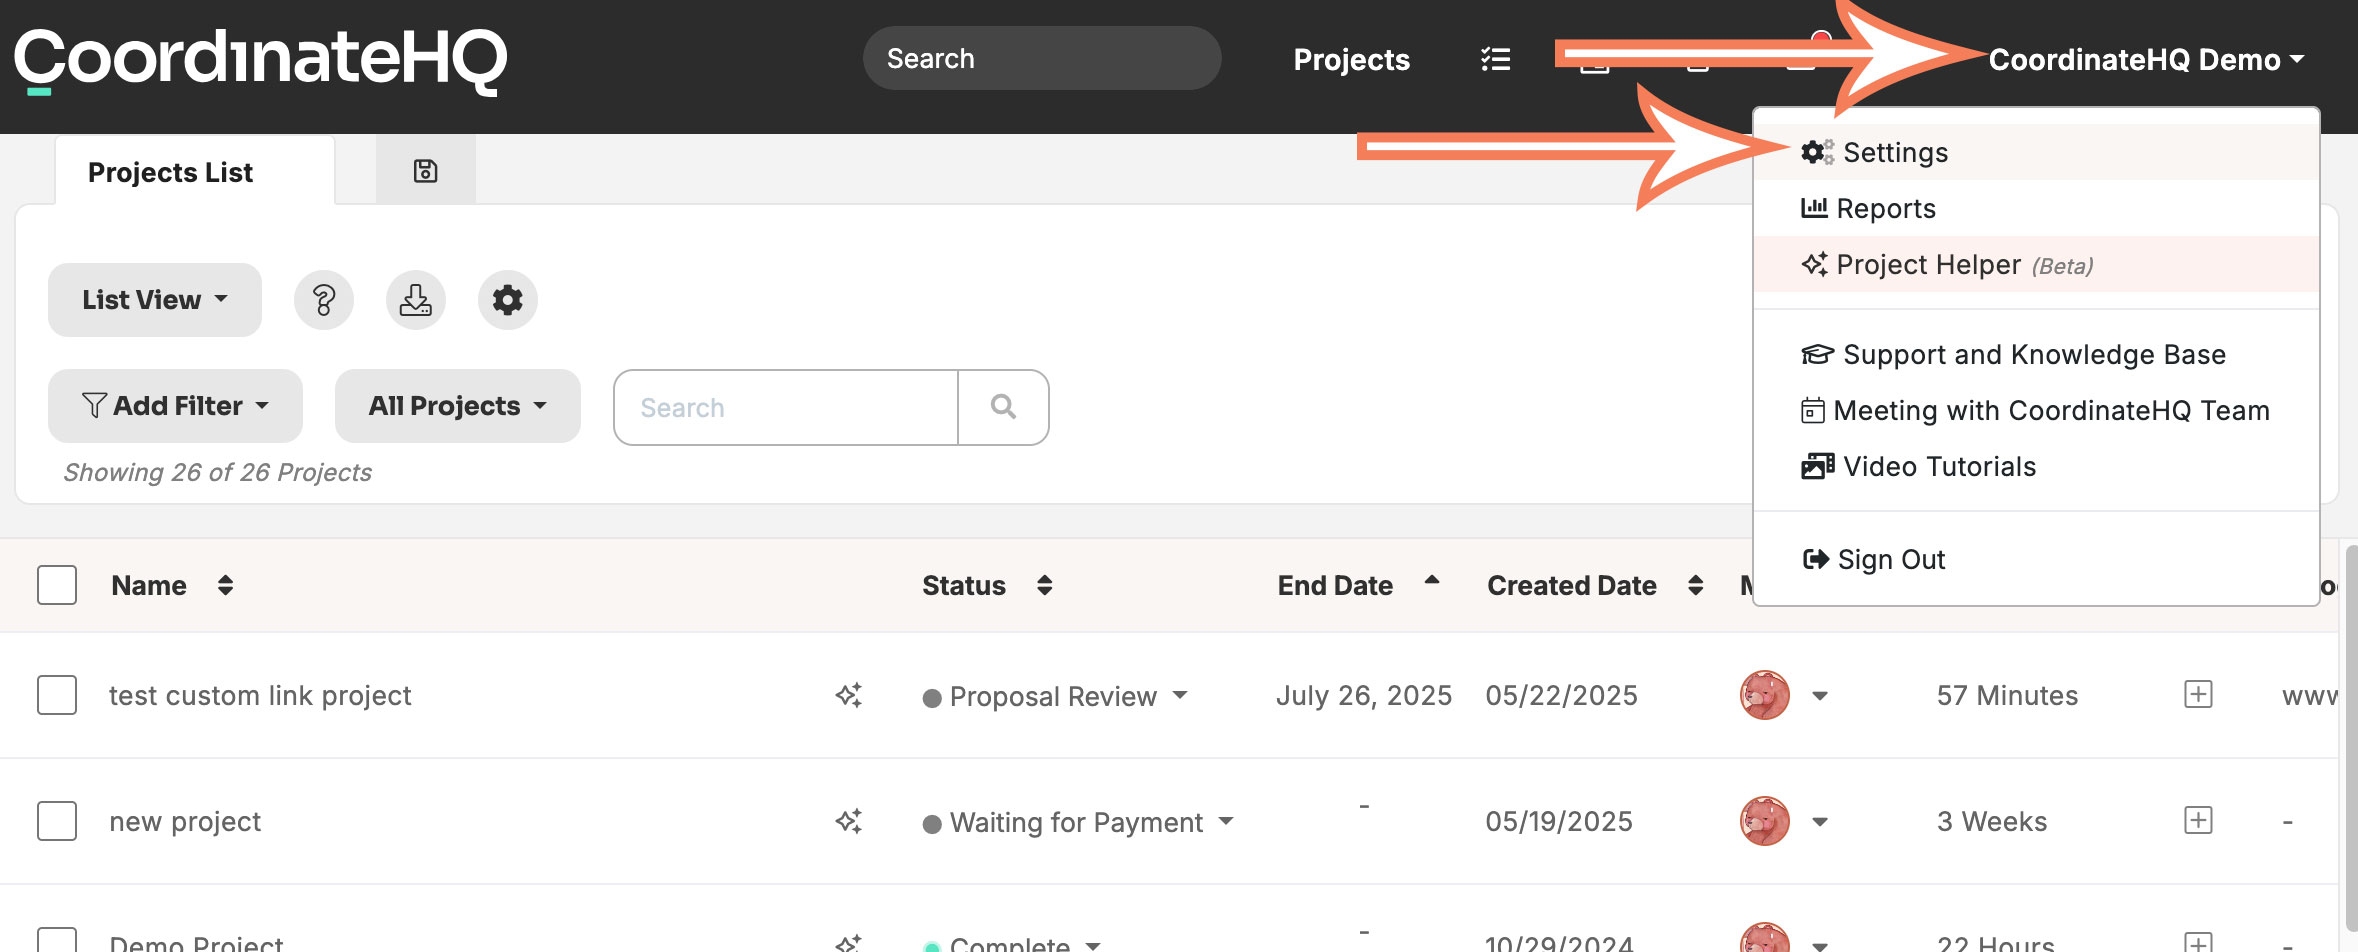This screenshot has height=952, width=2358.
Task: Expand manager arrow for new project
Action: (x=1820, y=822)
